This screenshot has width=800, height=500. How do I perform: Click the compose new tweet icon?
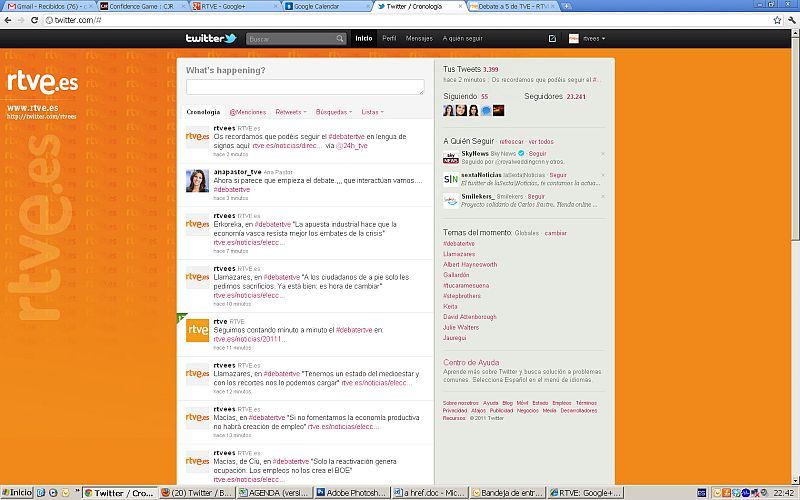pos(553,39)
